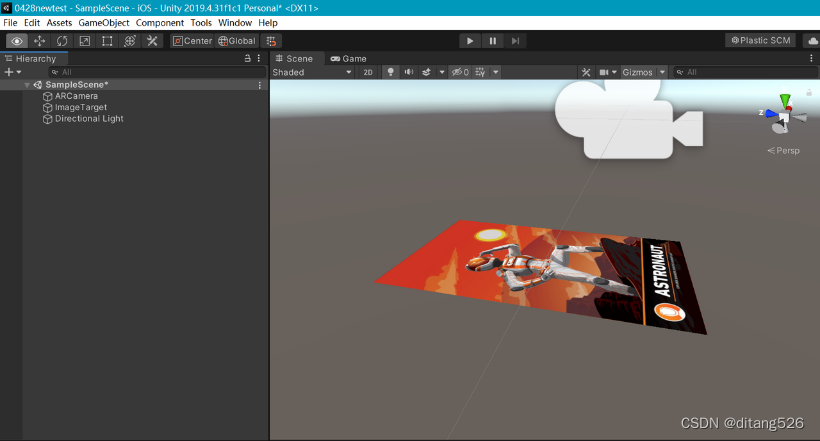Viewport: 820px width, 441px height.
Task: Open the Assets menu
Action: [x=59, y=22]
